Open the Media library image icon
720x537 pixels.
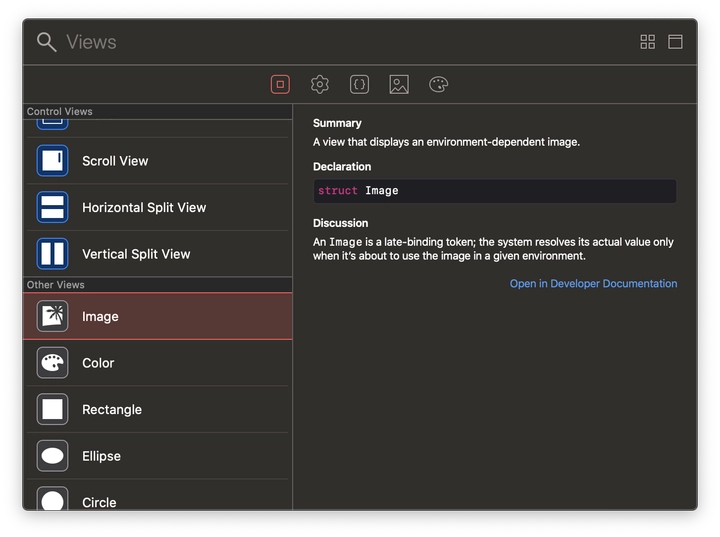[399, 85]
